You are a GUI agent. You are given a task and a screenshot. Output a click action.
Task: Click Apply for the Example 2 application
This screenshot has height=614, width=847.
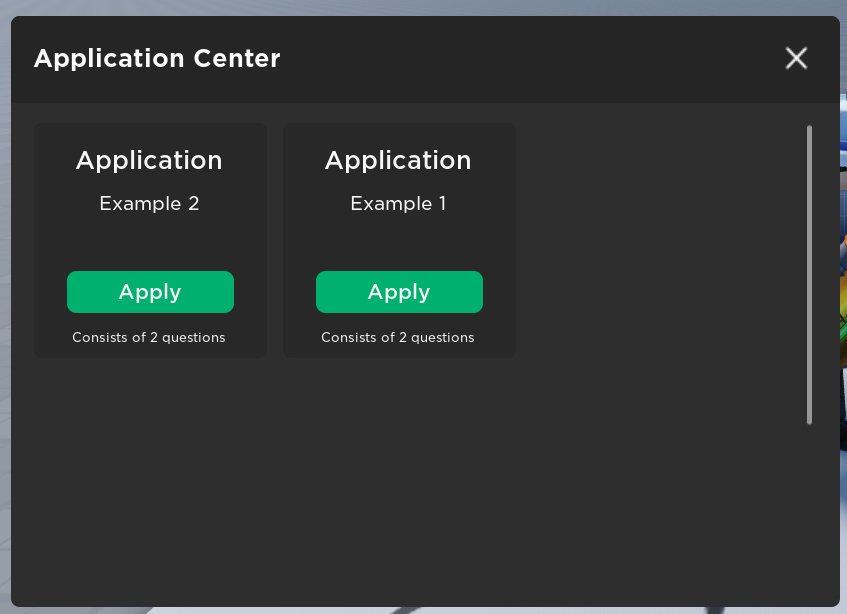150,292
